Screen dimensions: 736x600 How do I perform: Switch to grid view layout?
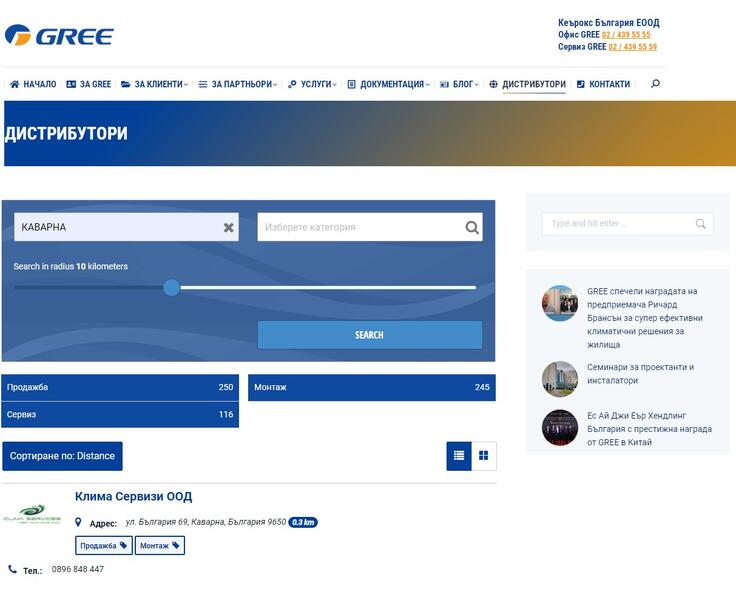[484, 456]
